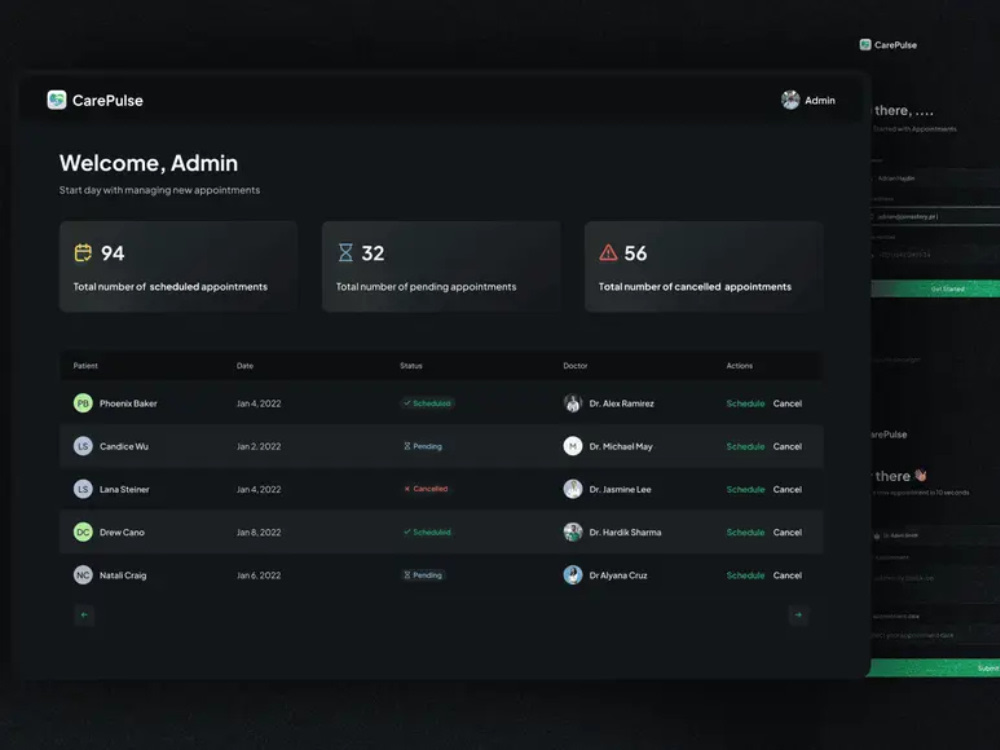This screenshot has height=750, width=1000.
Task: Click the Get Started button in background window
Action: (x=936, y=289)
